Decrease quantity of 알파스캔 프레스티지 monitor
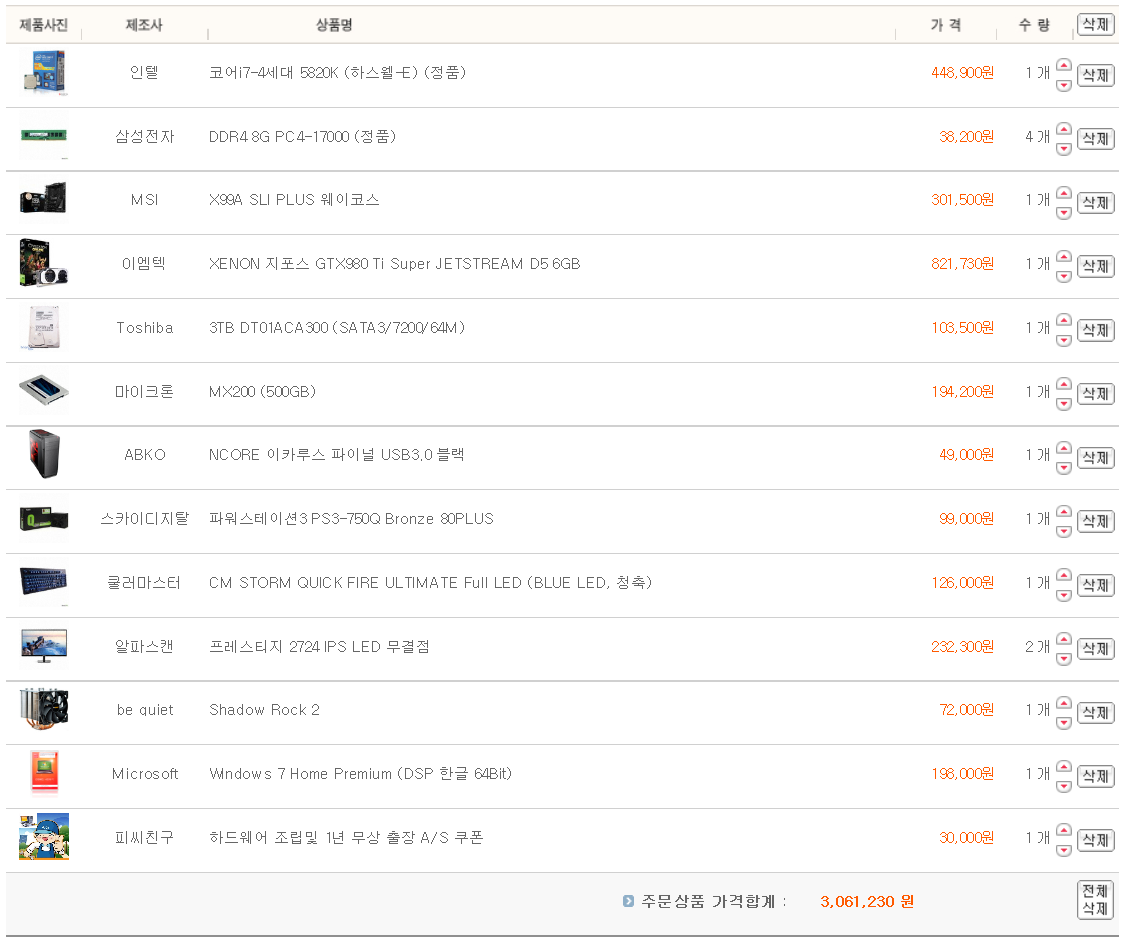Viewport: 1124px width, 942px height. (1064, 660)
